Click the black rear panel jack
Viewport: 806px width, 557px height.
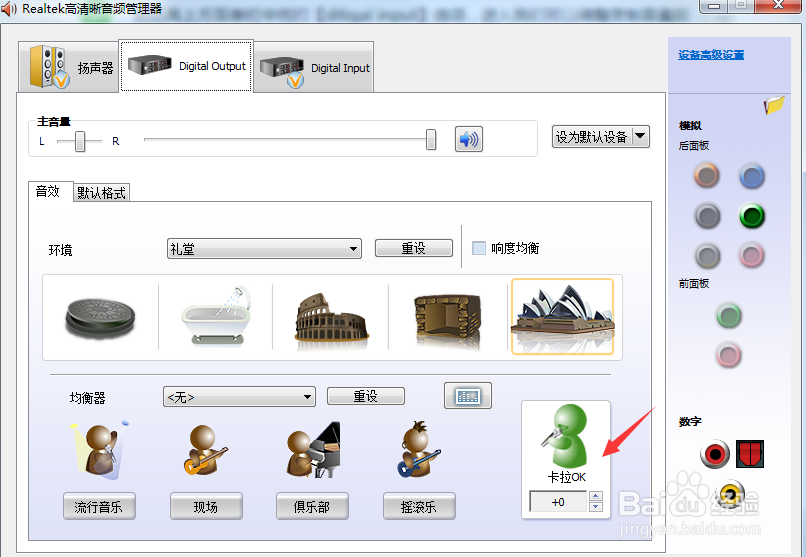(707, 216)
